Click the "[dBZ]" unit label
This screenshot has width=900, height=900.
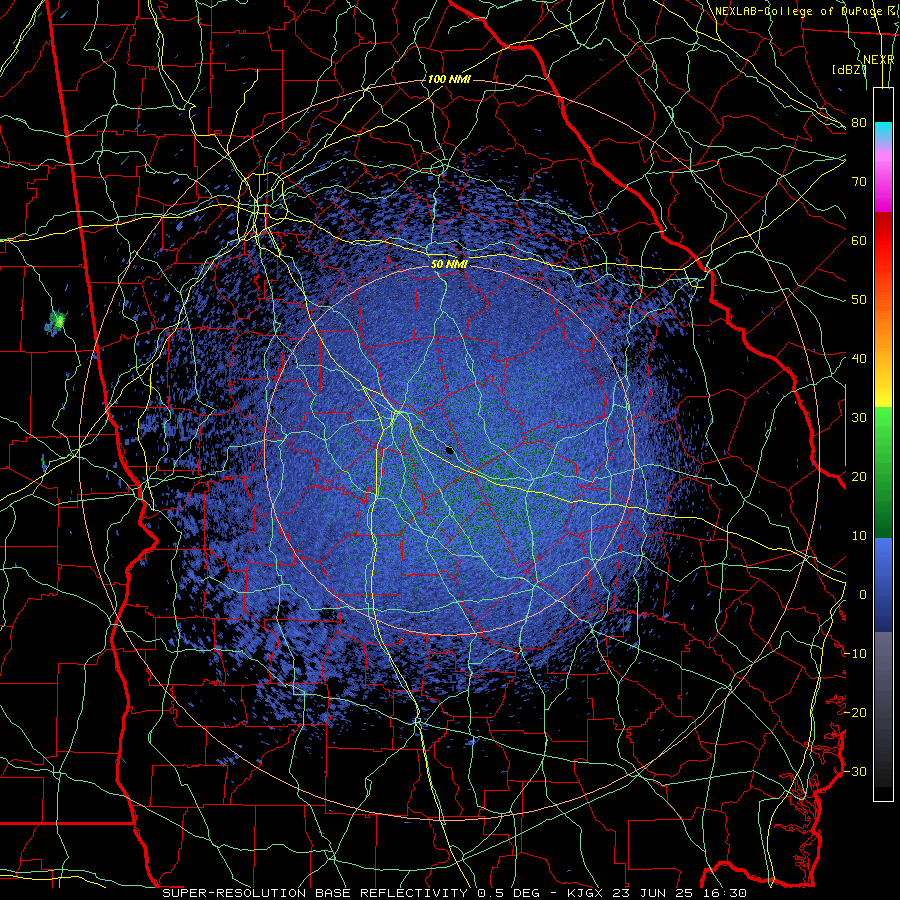tap(849, 69)
